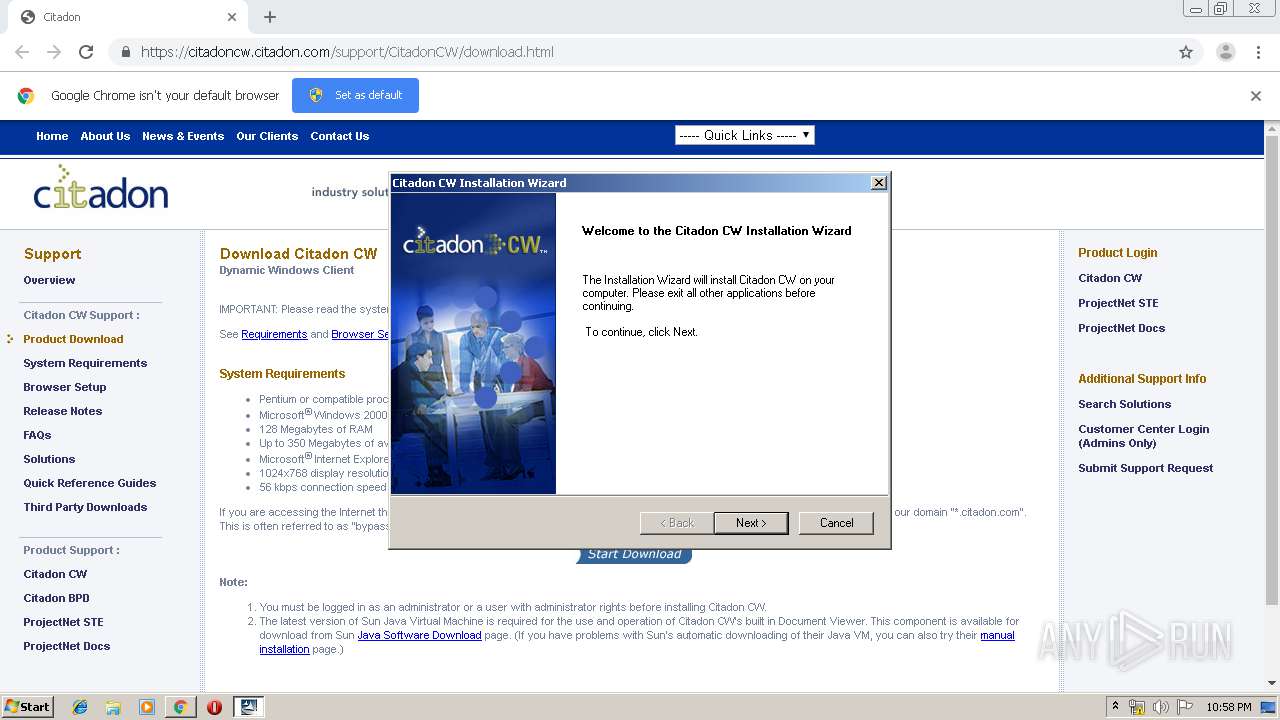Open Windows Explorer from the taskbar

click(x=113, y=707)
